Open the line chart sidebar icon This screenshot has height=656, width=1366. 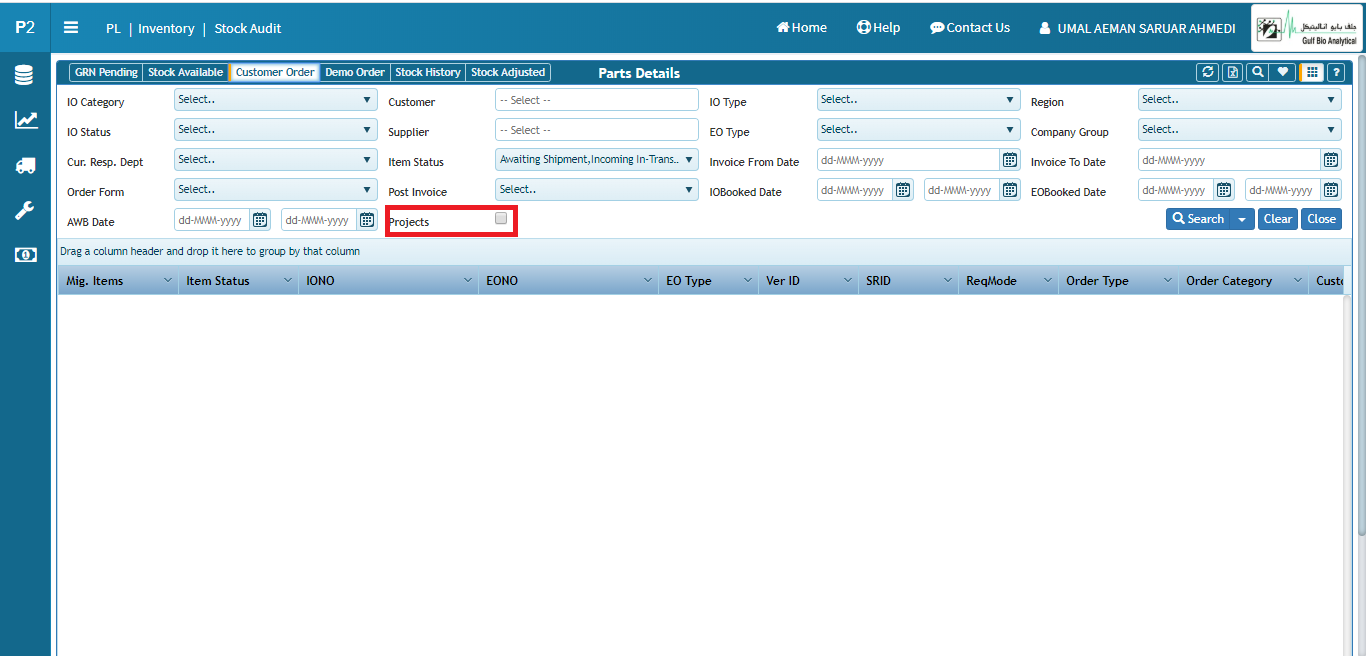[25, 120]
